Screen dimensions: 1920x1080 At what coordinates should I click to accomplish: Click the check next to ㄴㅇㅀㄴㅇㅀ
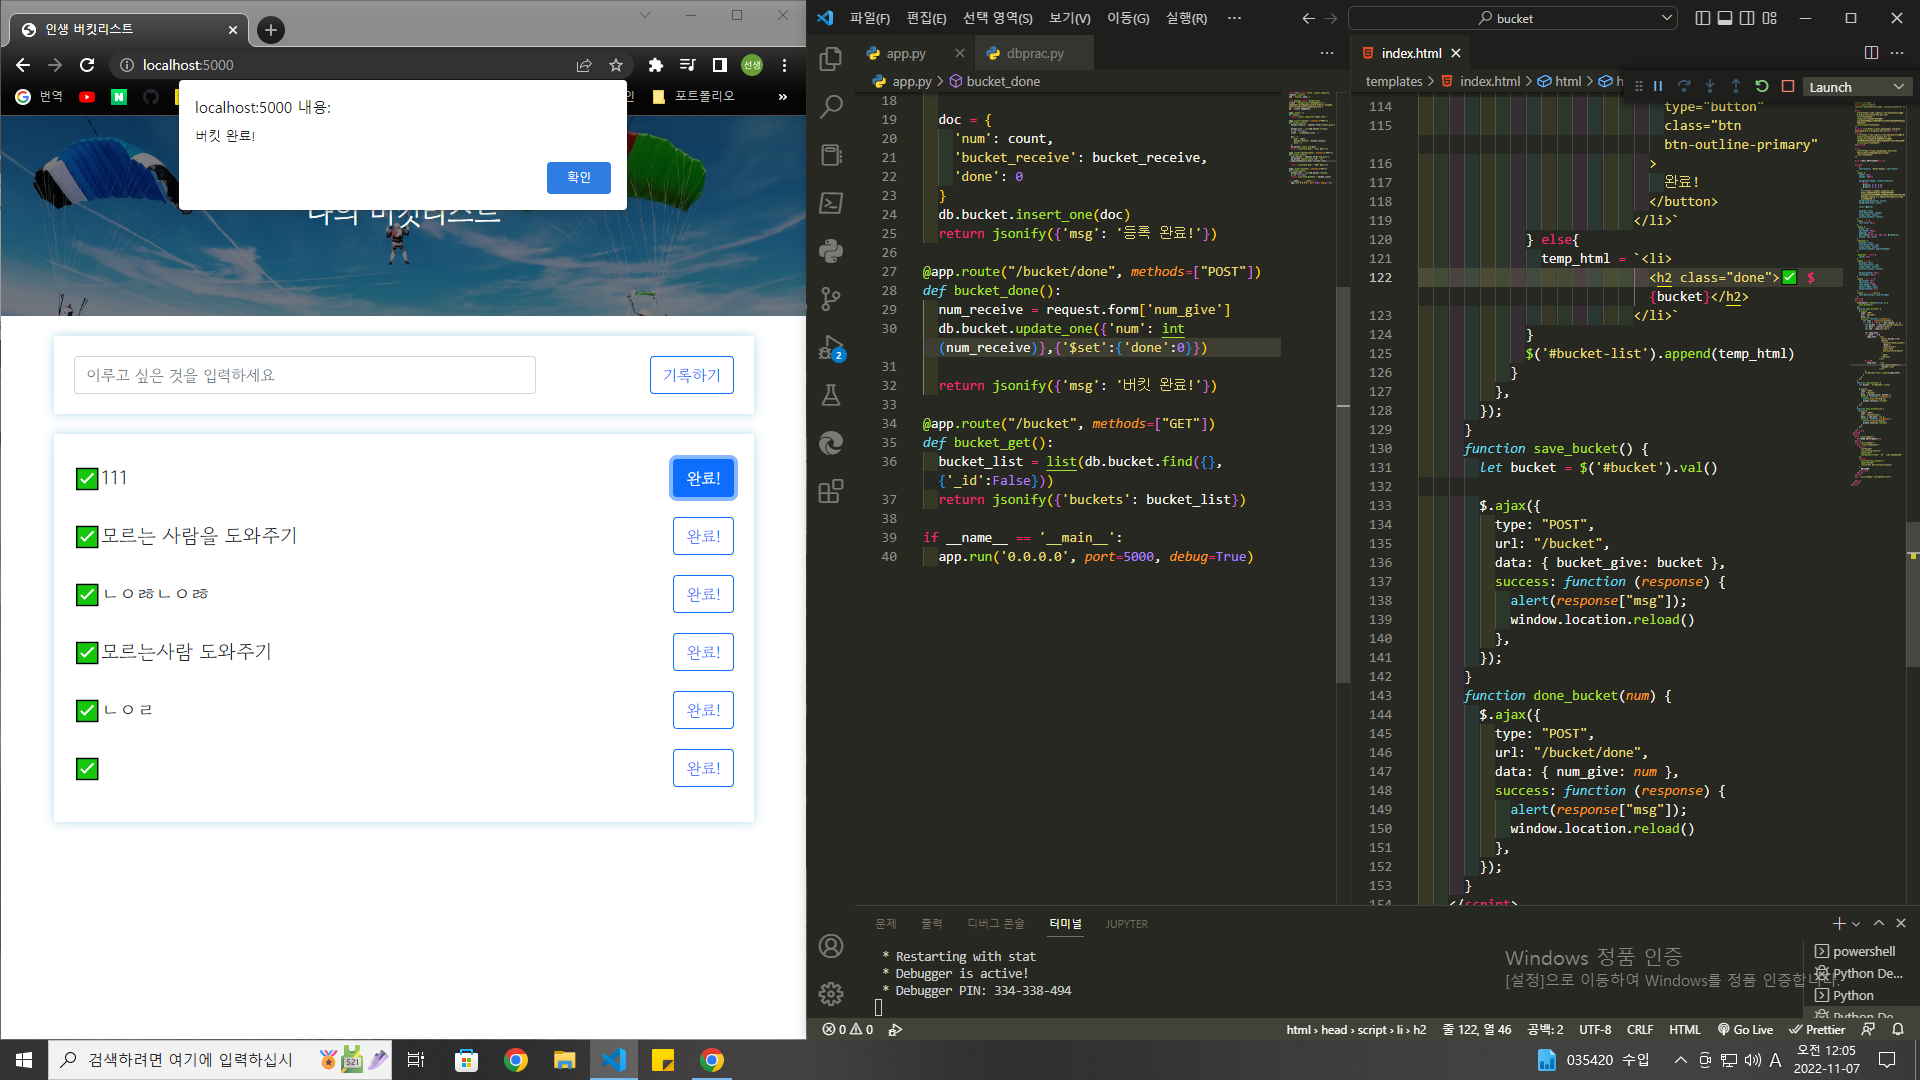(87, 594)
